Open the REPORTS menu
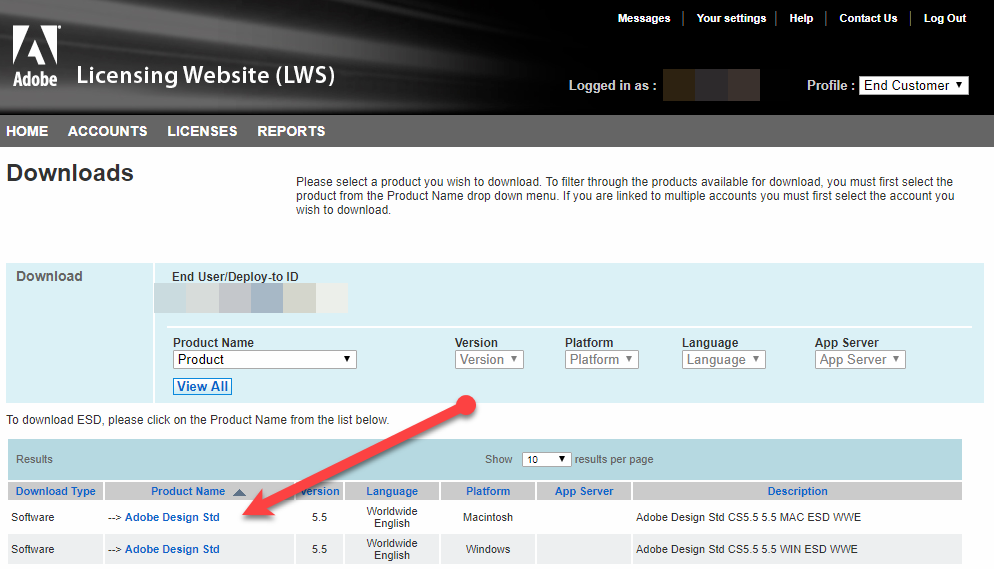This screenshot has height=569, width=994. click(x=291, y=131)
